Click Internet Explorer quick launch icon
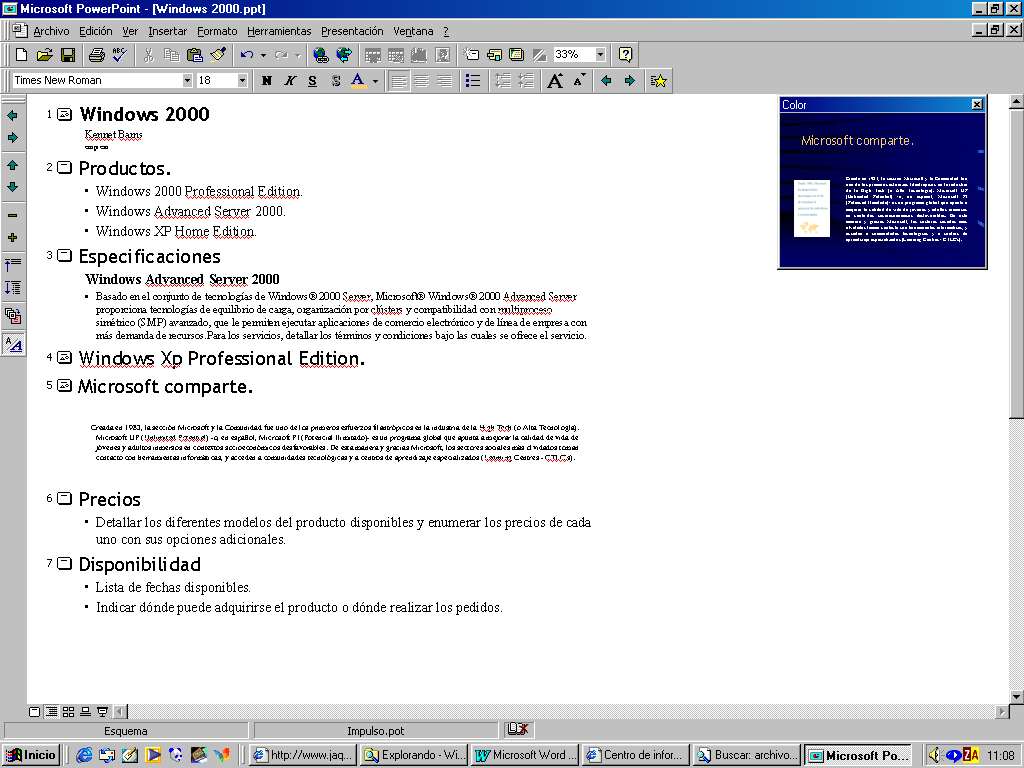The image size is (1024, 768). click(84, 755)
